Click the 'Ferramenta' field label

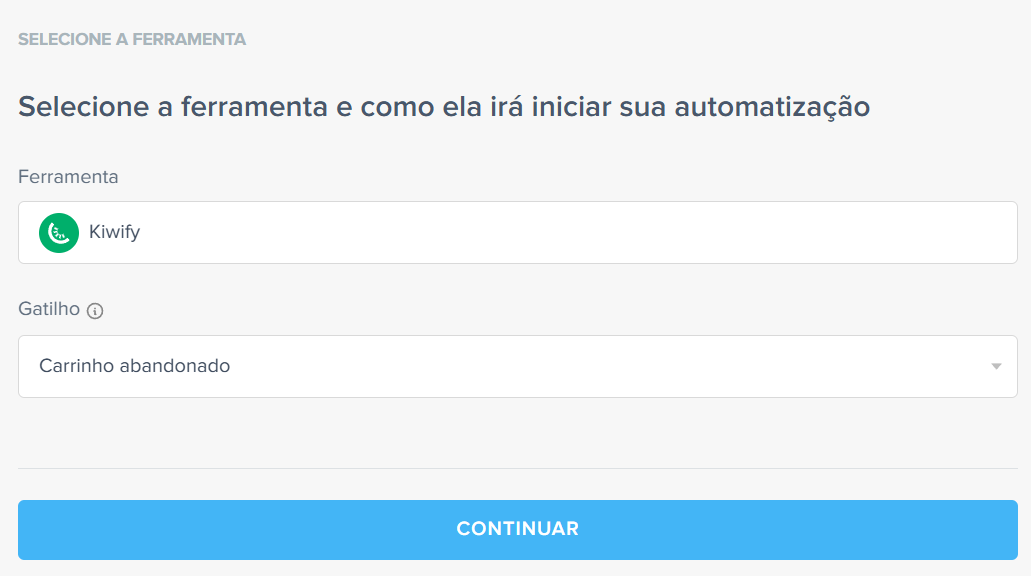(68, 177)
